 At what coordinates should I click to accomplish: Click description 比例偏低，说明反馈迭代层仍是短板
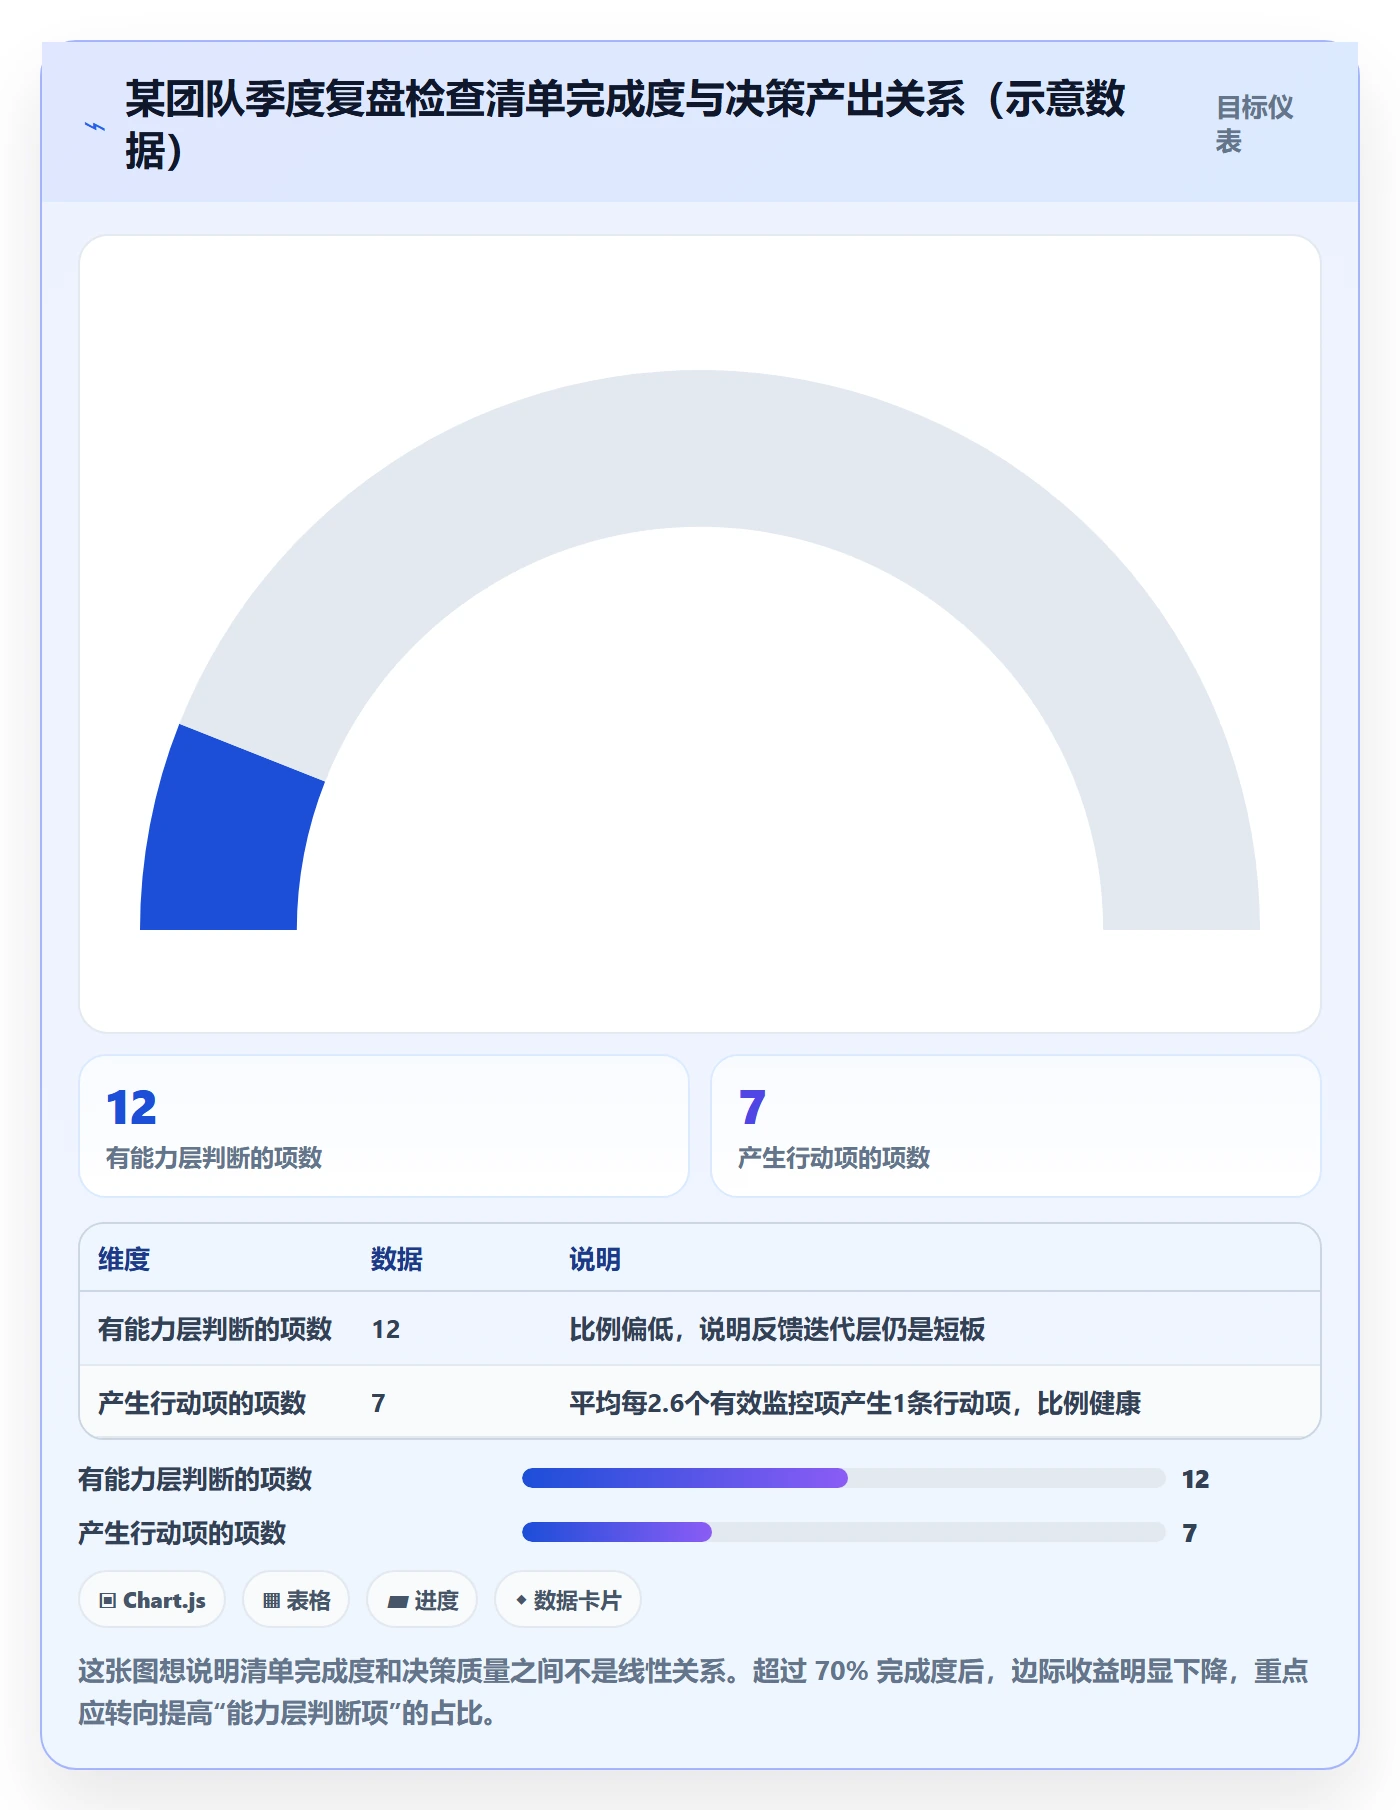777,1329
